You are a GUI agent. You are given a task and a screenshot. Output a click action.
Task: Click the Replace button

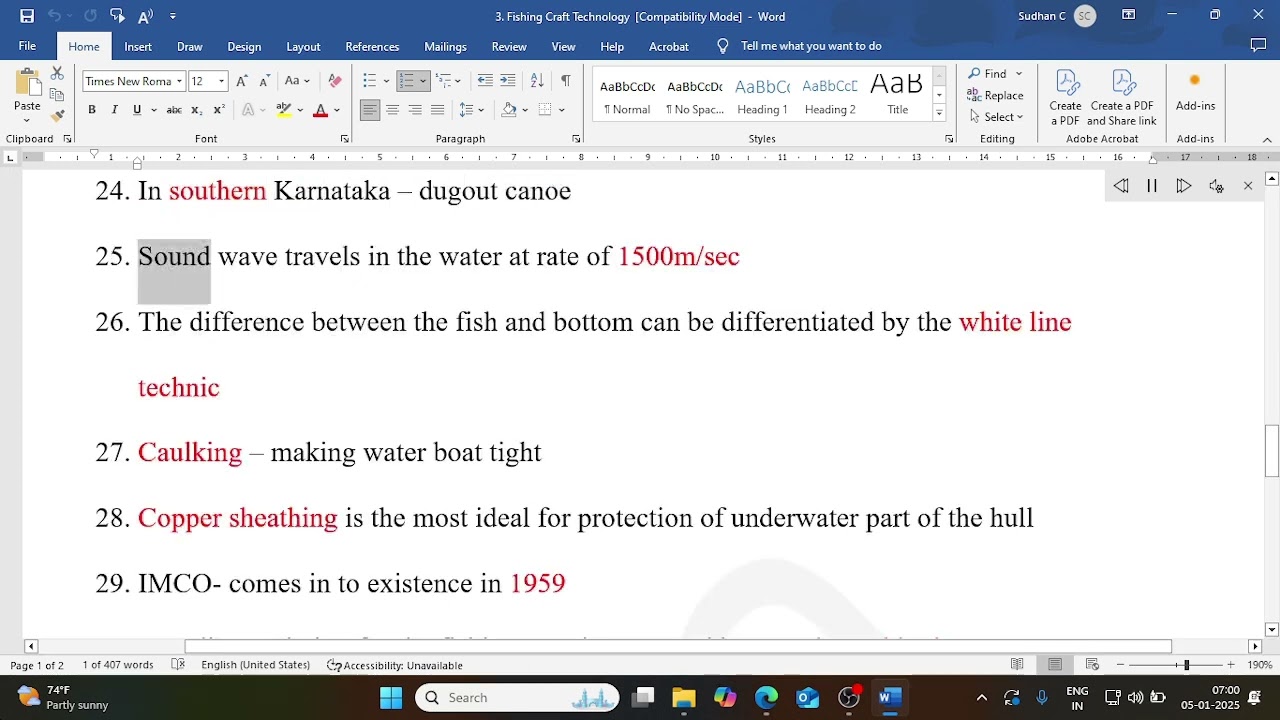coord(996,95)
